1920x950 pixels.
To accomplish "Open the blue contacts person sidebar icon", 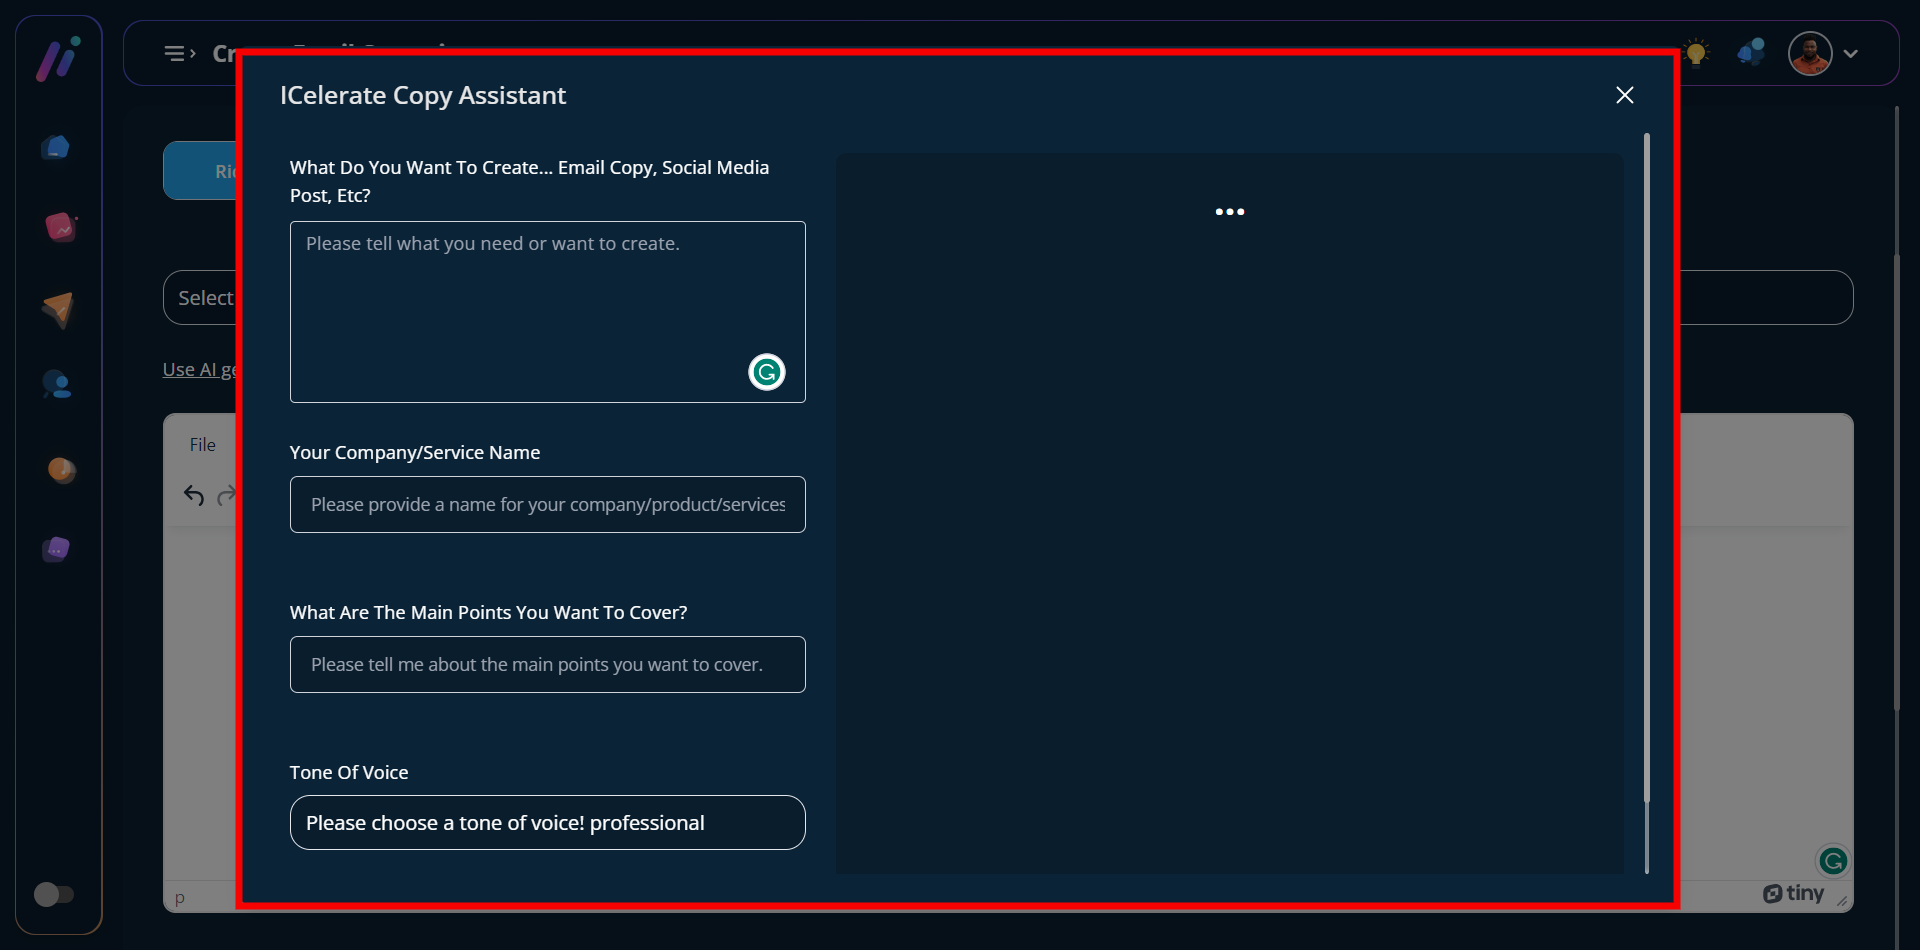I will point(57,385).
